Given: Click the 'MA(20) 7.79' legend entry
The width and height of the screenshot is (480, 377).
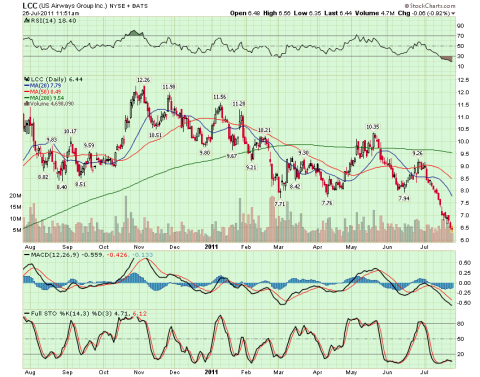Looking at the screenshot, I should (45, 86).
